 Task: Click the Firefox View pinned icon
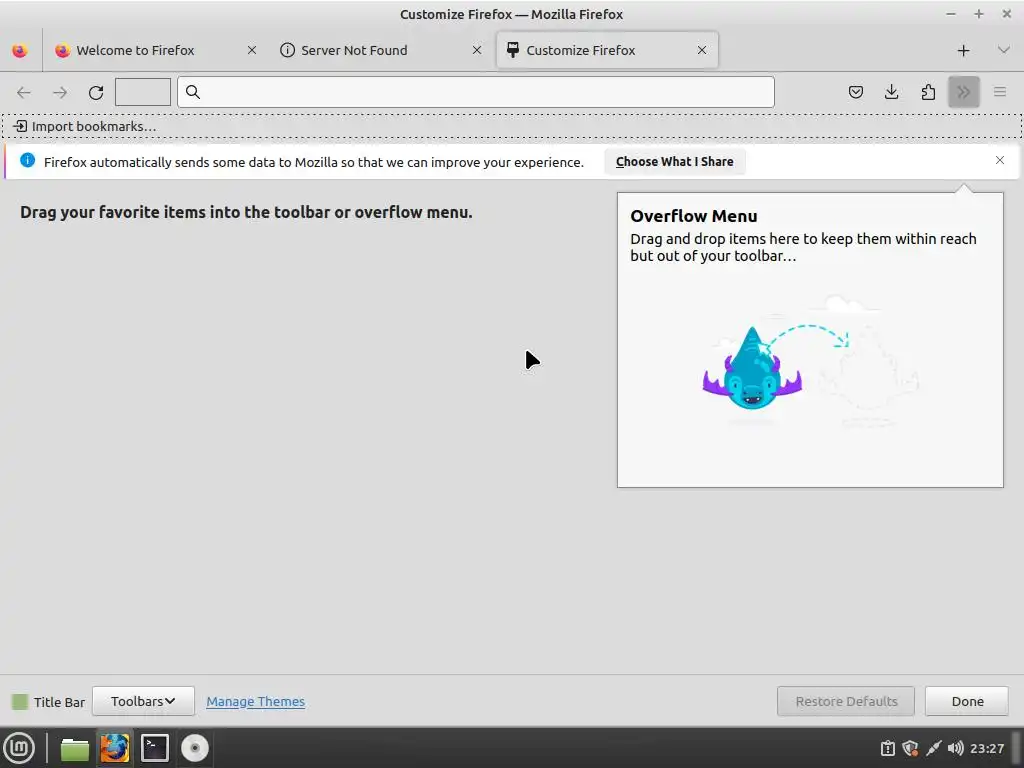(x=20, y=50)
